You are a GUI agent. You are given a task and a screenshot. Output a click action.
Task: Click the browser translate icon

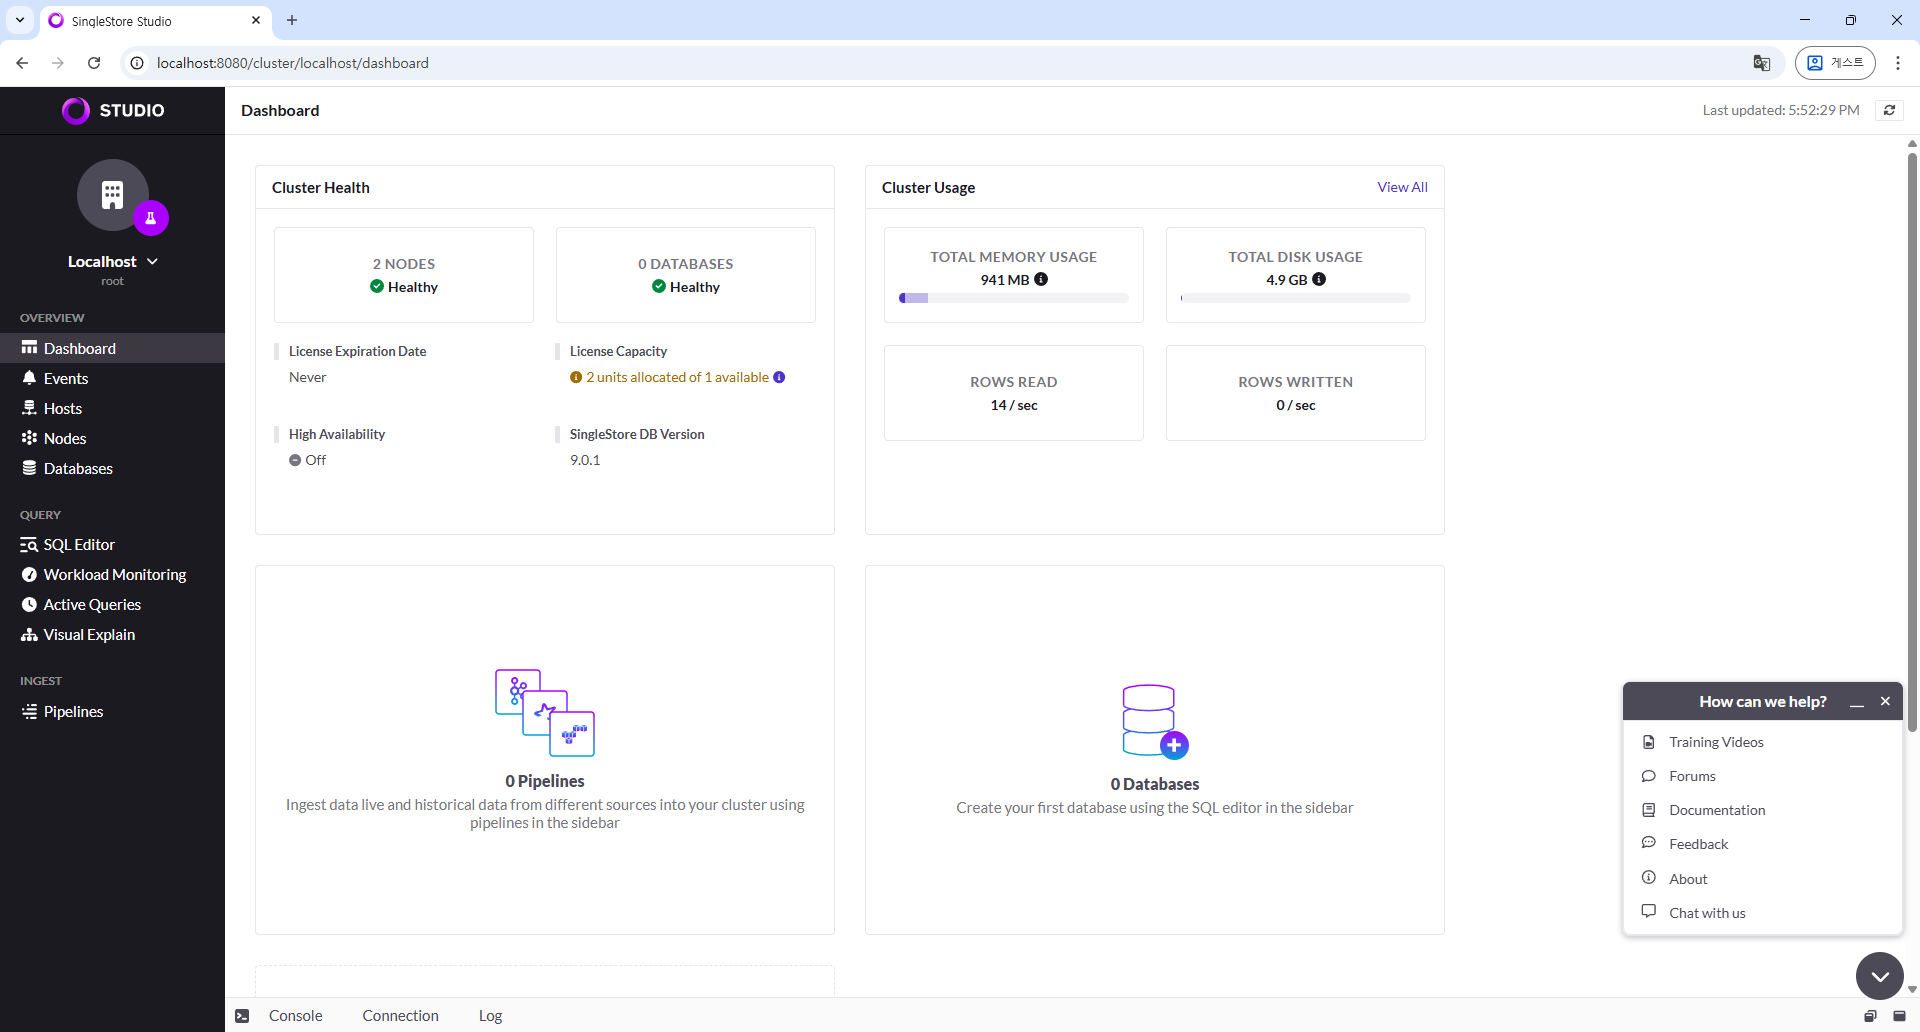coord(1762,63)
